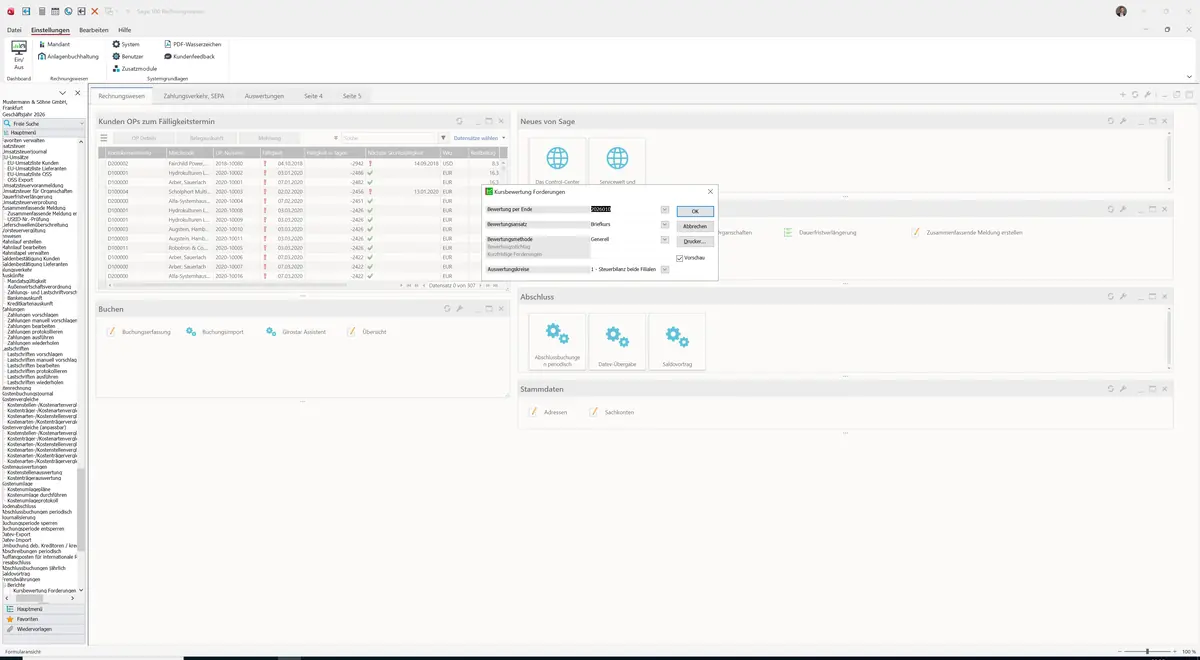1200x660 pixels.
Task: Switch to the Zahlungsverkehr, SEPA tab
Action: [x=193, y=96]
